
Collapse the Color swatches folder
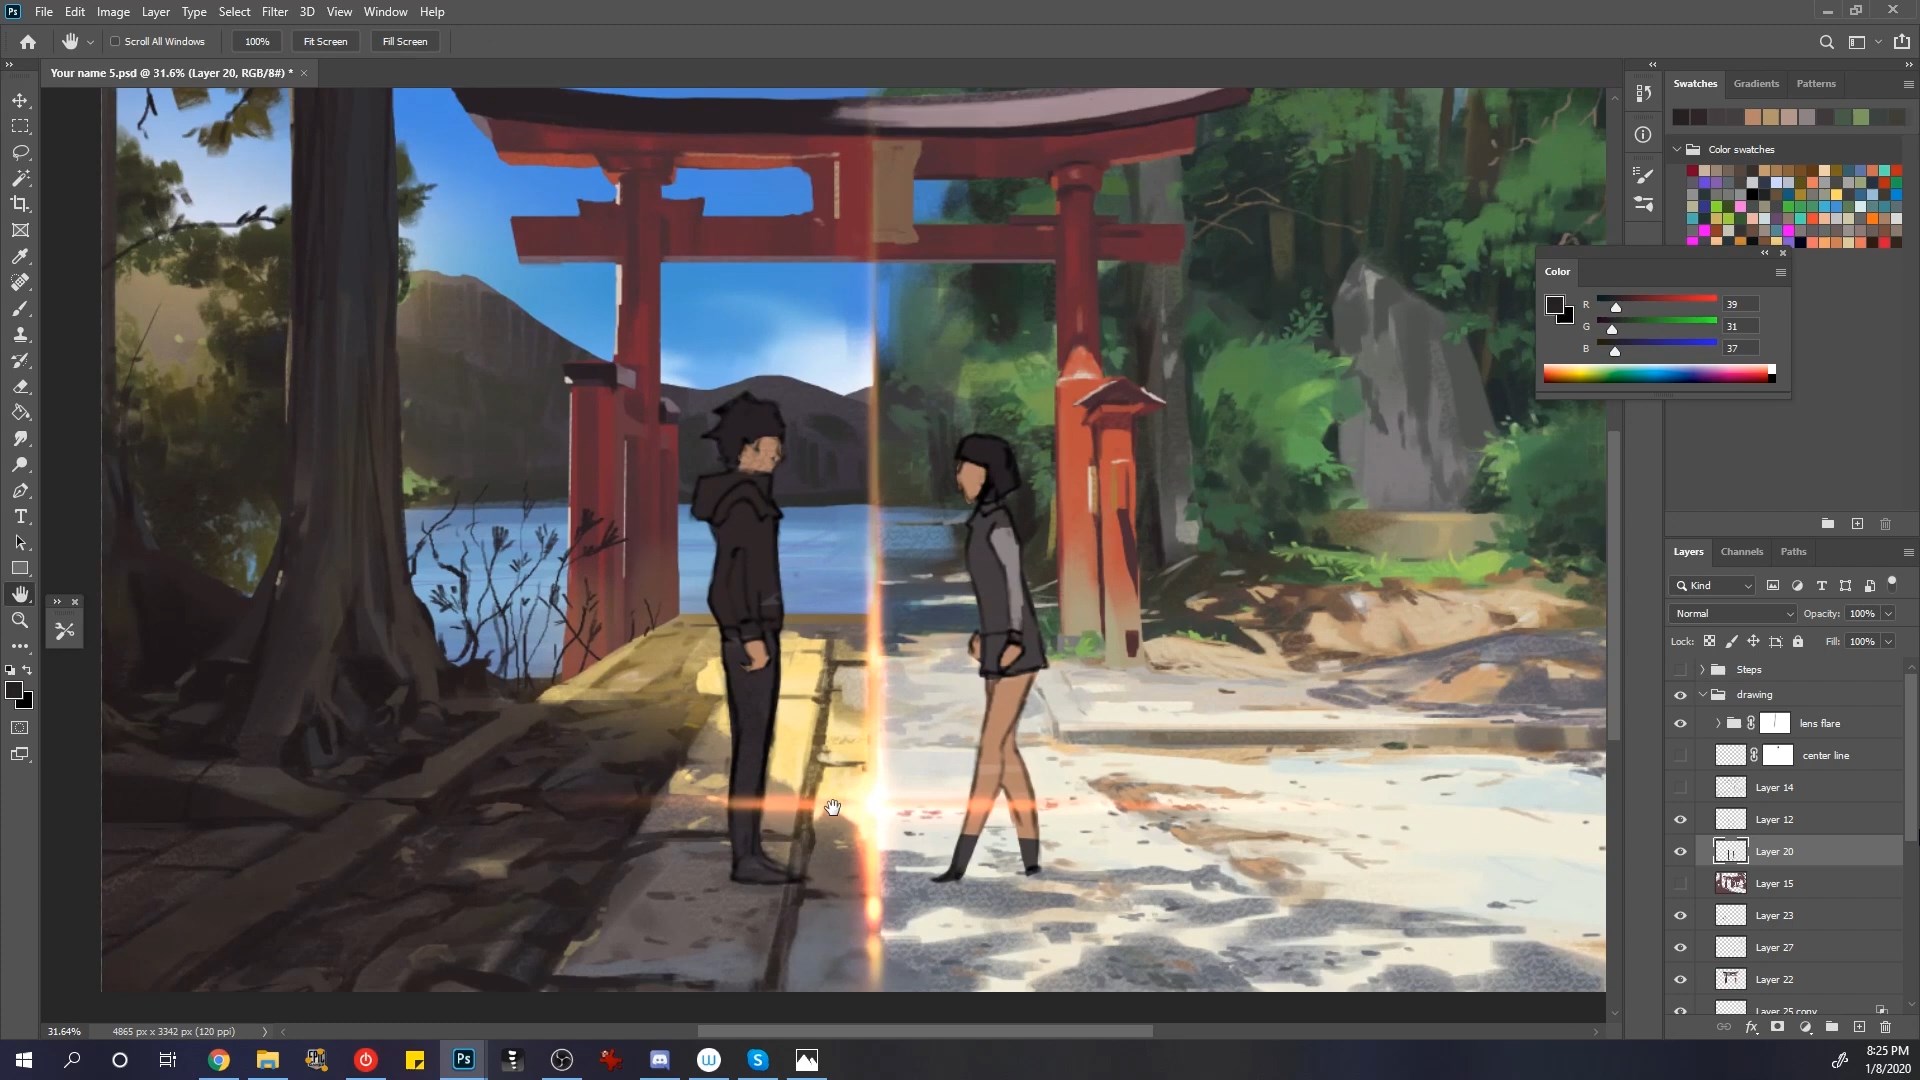click(x=1677, y=149)
